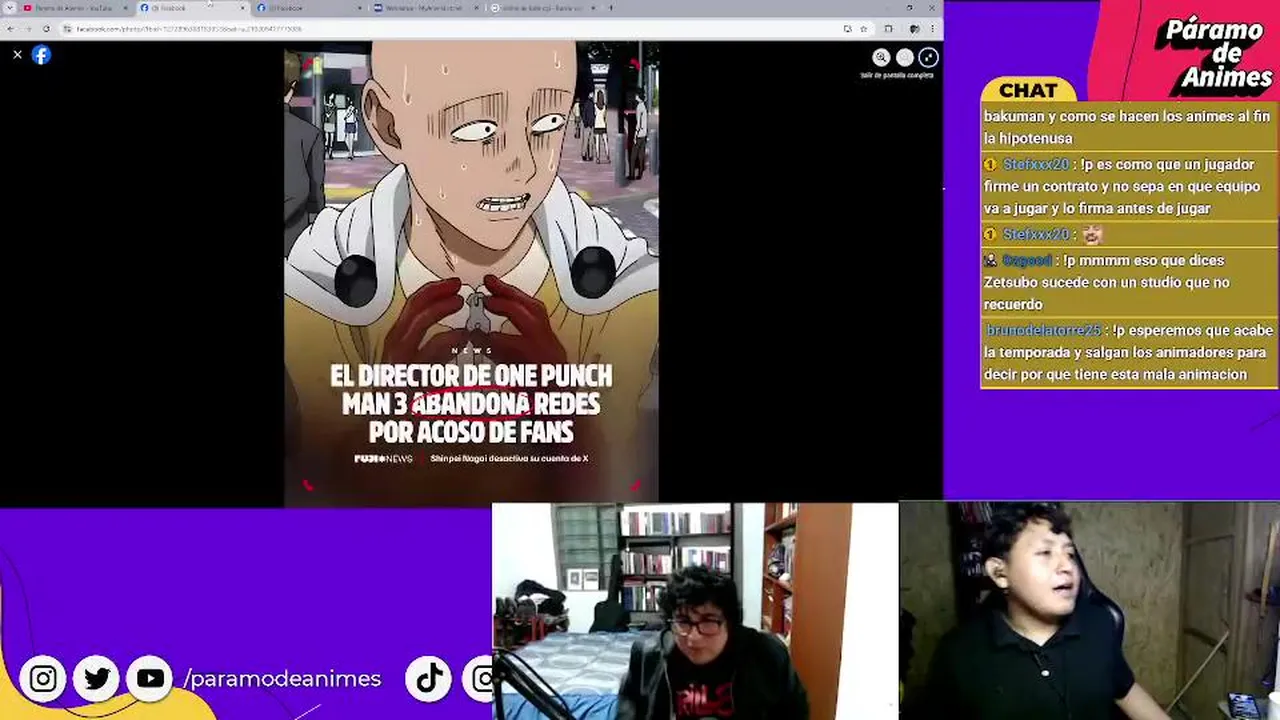This screenshot has height=720, width=1280.
Task: Open the browser side panel icon
Action: (x=888, y=29)
